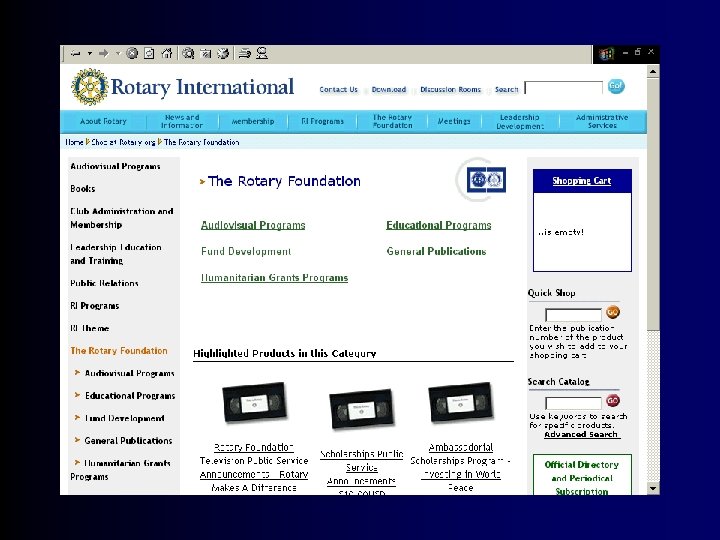720x540 pixels.
Task: Open the About Rotary nav tab
Action: [103, 121]
